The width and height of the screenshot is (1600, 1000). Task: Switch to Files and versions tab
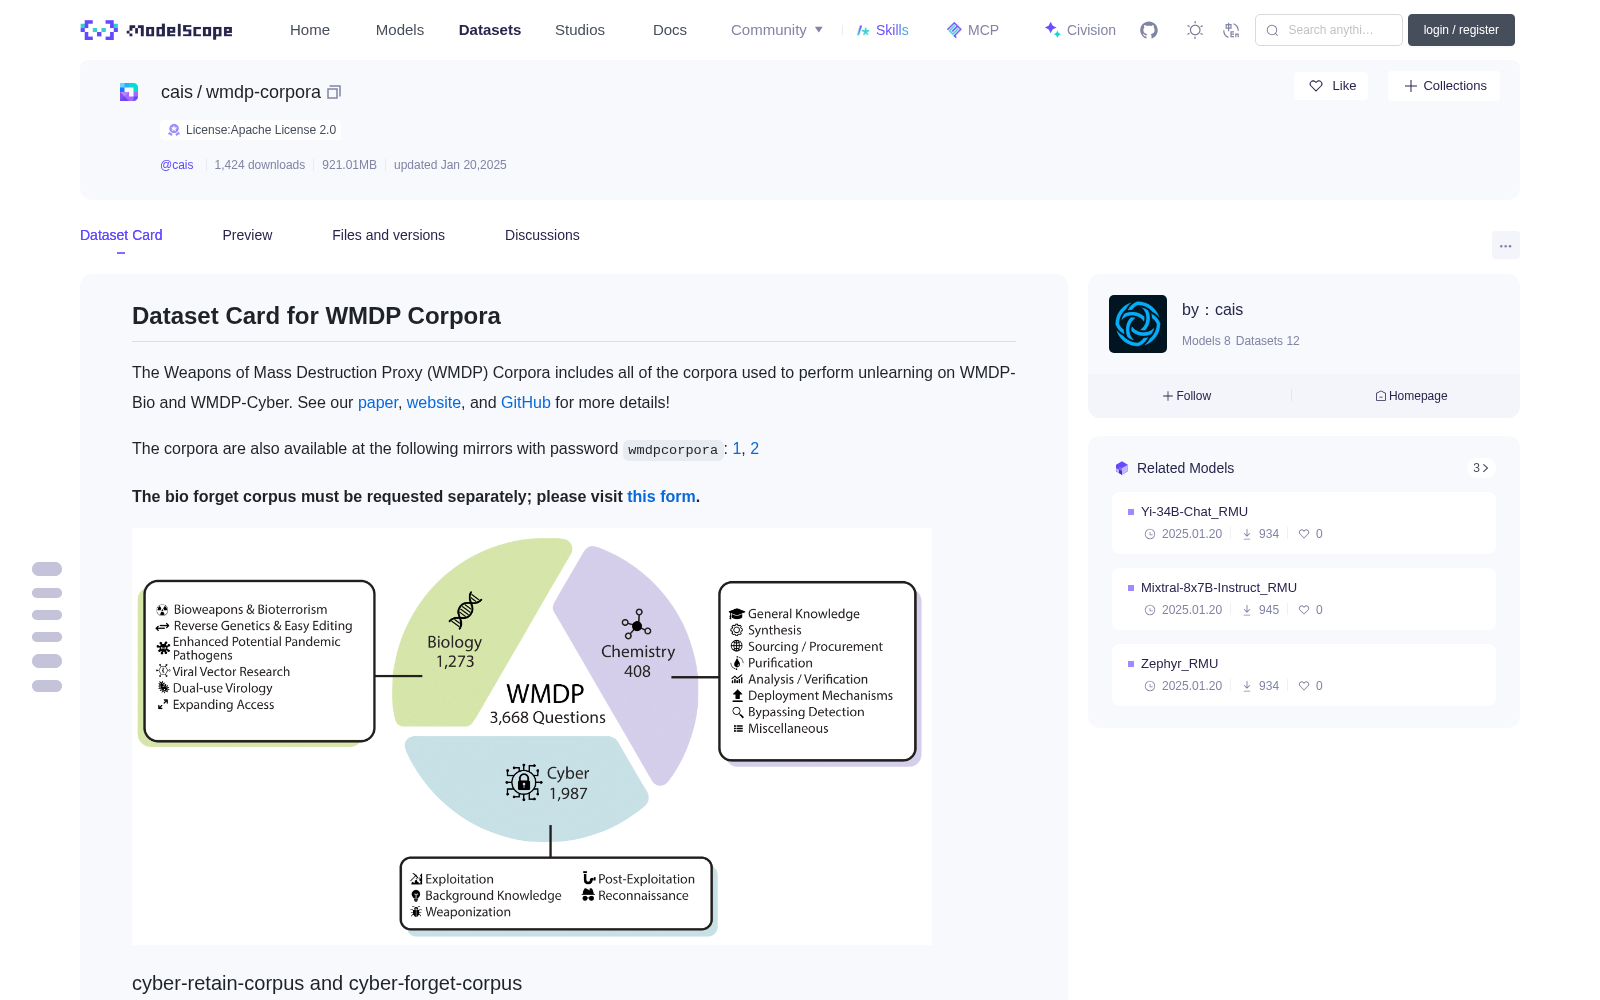pyautogui.click(x=388, y=235)
